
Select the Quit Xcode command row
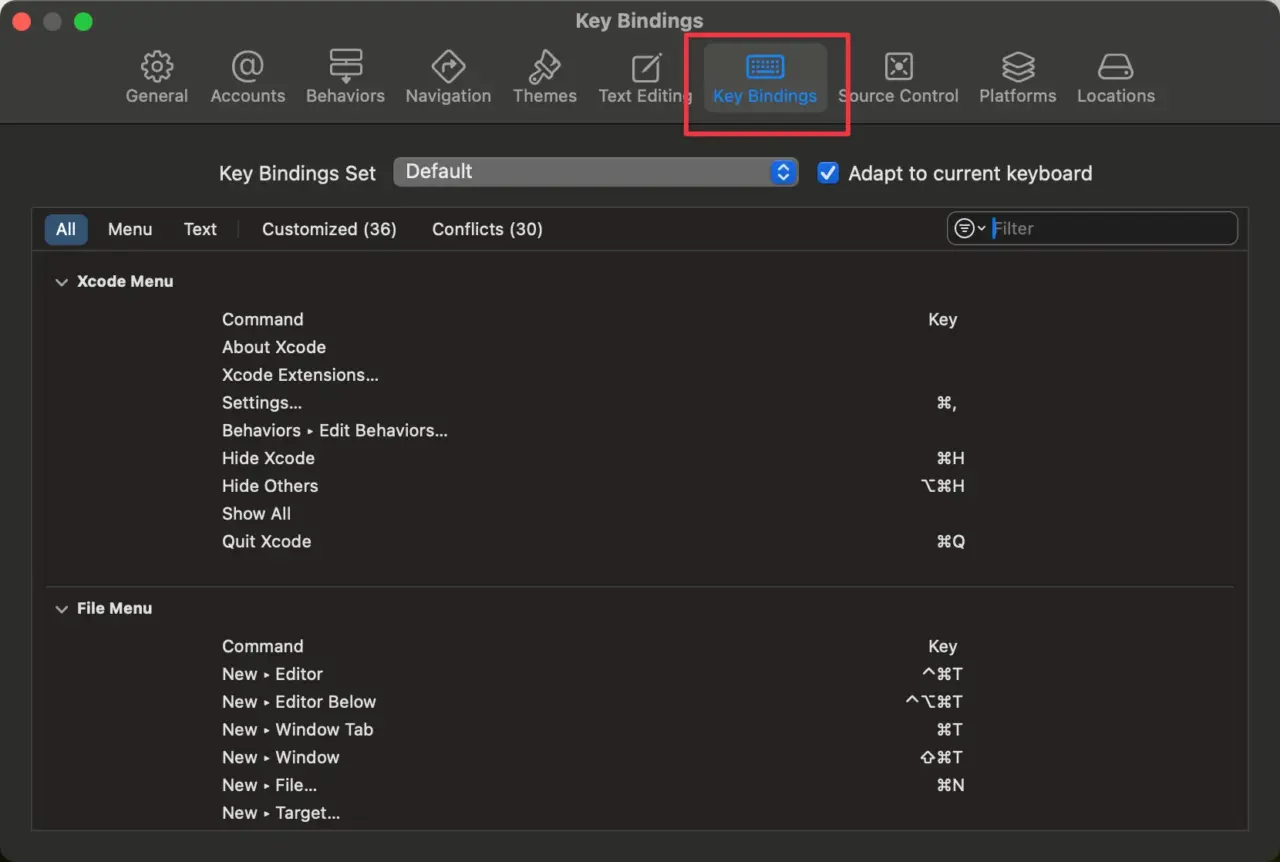pyautogui.click(x=640, y=542)
